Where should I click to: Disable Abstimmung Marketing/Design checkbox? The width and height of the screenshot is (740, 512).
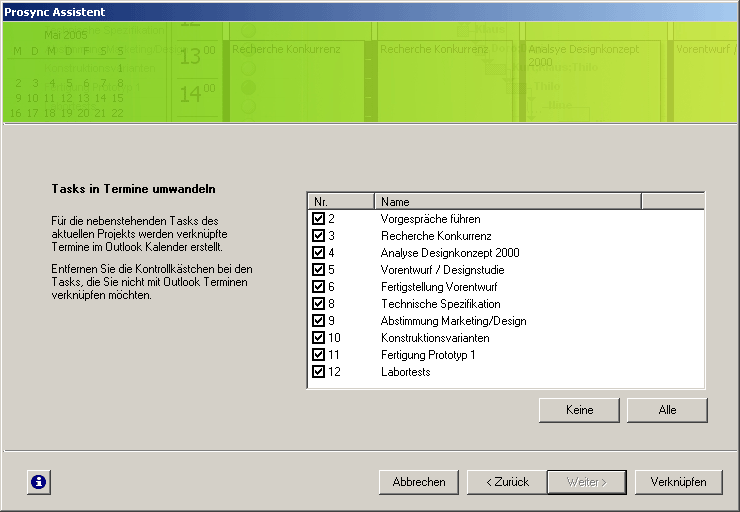pyautogui.click(x=318, y=321)
